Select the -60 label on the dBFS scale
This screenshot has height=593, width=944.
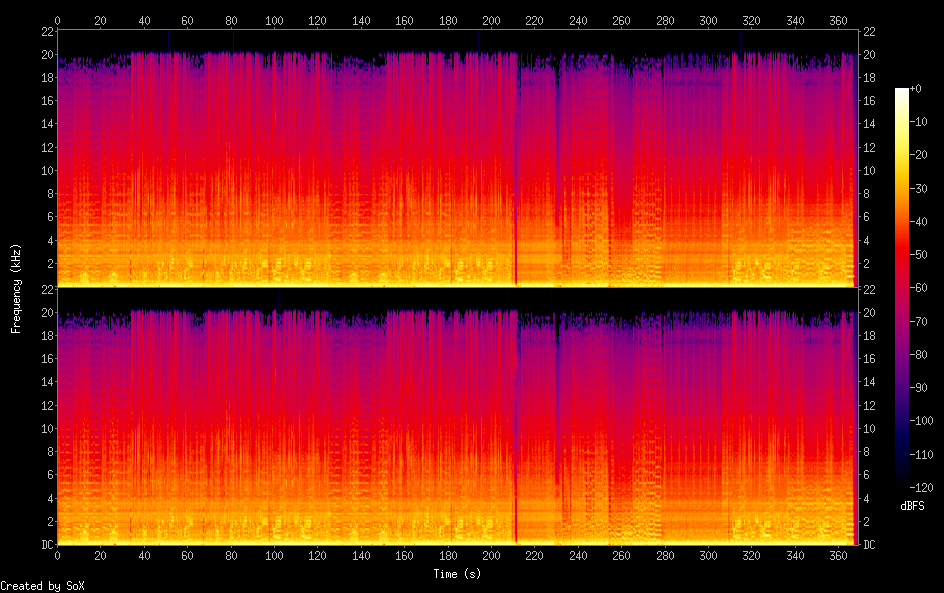tap(927, 288)
